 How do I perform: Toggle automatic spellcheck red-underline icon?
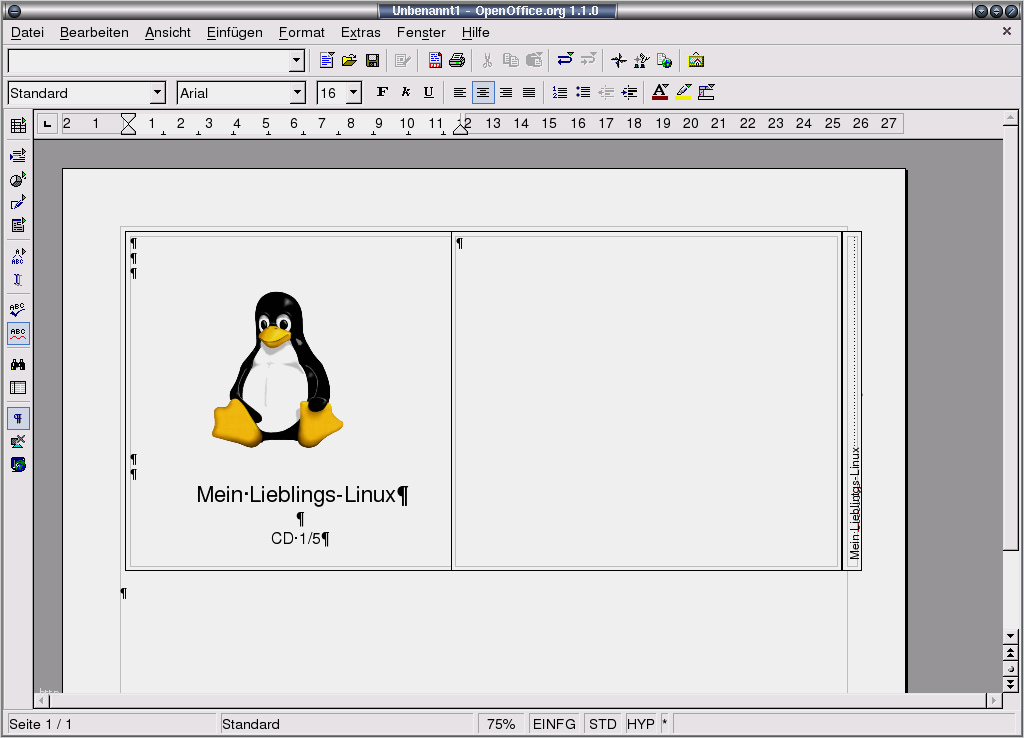(x=18, y=333)
